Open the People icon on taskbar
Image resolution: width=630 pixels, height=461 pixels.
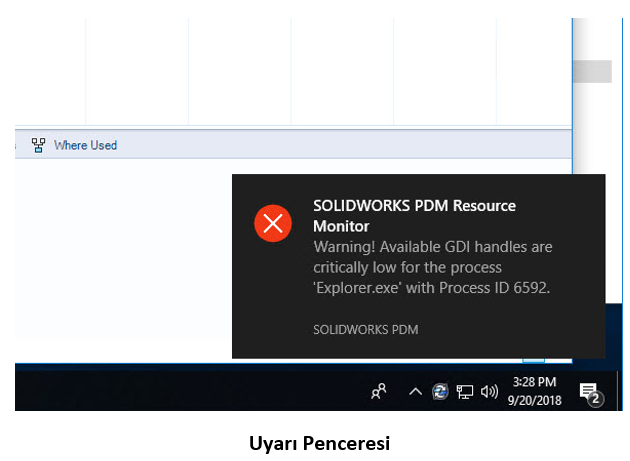379,392
